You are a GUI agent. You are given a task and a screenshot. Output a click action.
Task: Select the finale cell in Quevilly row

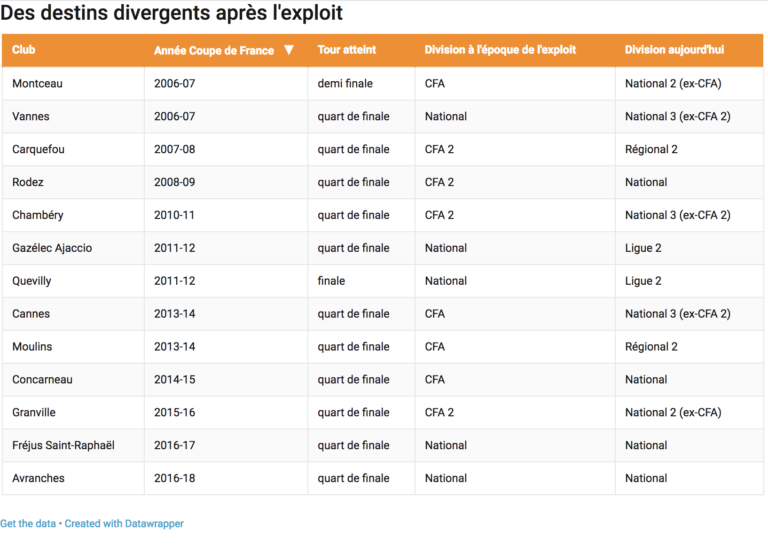(x=331, y=281)
